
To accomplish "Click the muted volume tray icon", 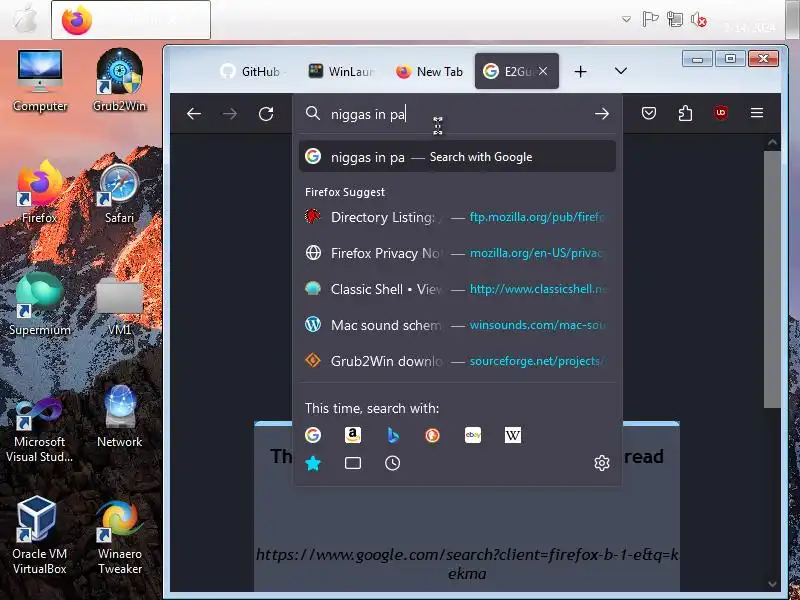I will [x=698, y=19].
